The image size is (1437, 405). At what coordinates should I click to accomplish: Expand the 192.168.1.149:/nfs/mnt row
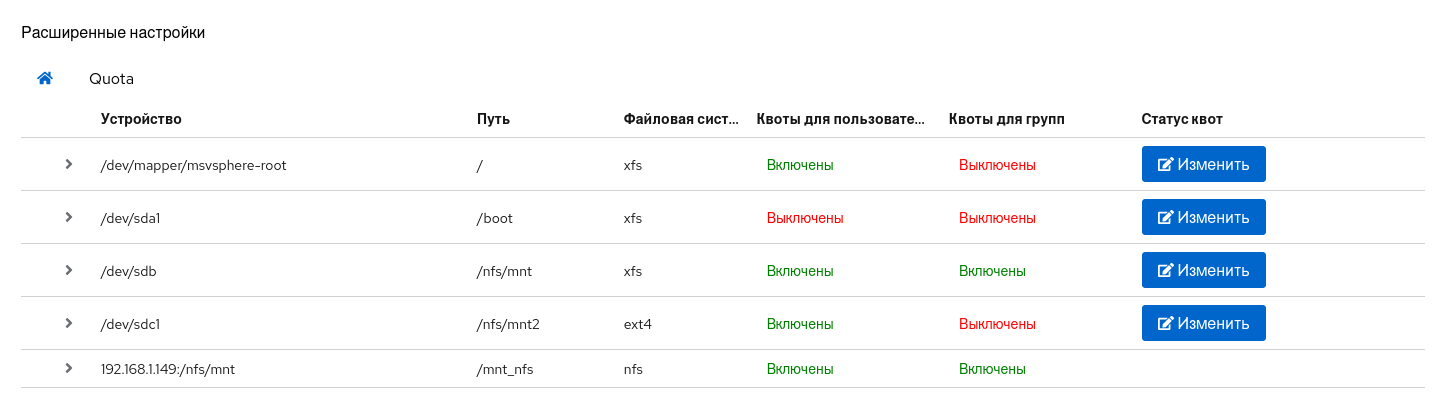tap(69, 368)
